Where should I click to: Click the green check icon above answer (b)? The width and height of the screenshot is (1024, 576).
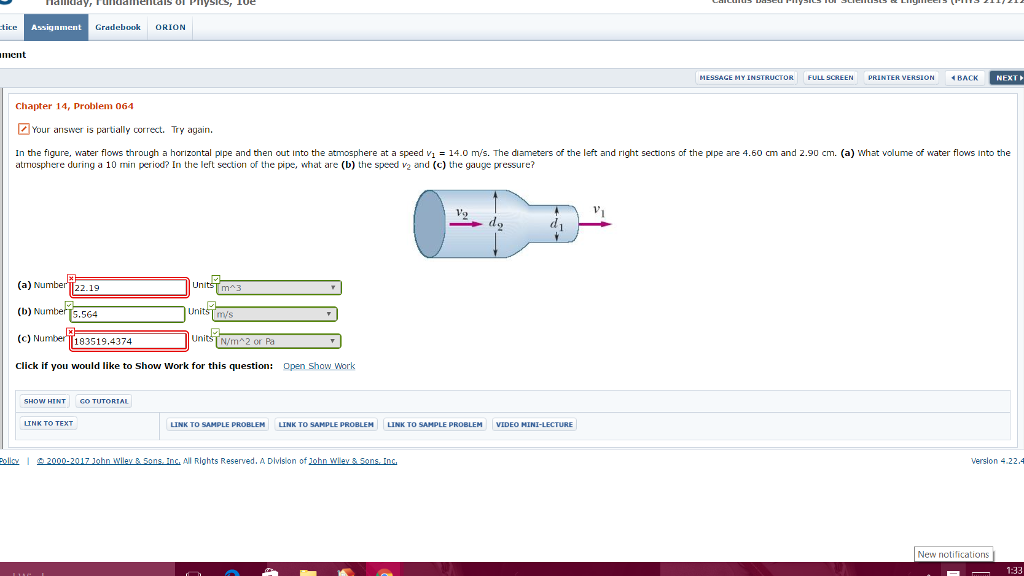[69, 305]
